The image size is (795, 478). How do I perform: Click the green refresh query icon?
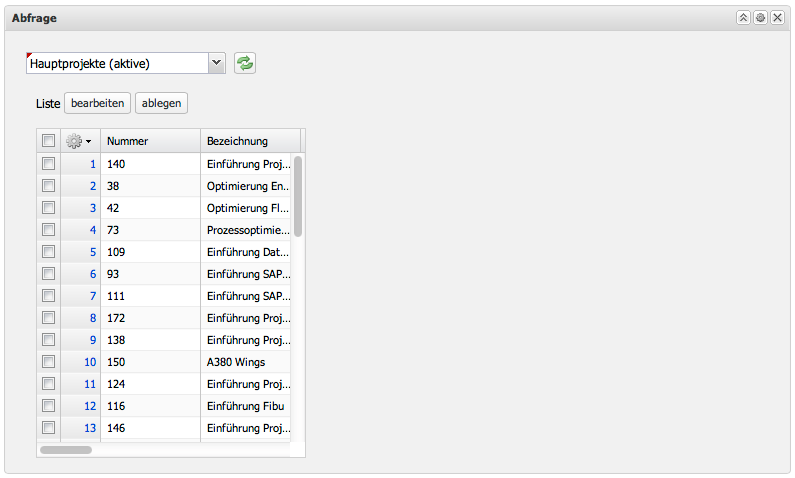point(245,63)
